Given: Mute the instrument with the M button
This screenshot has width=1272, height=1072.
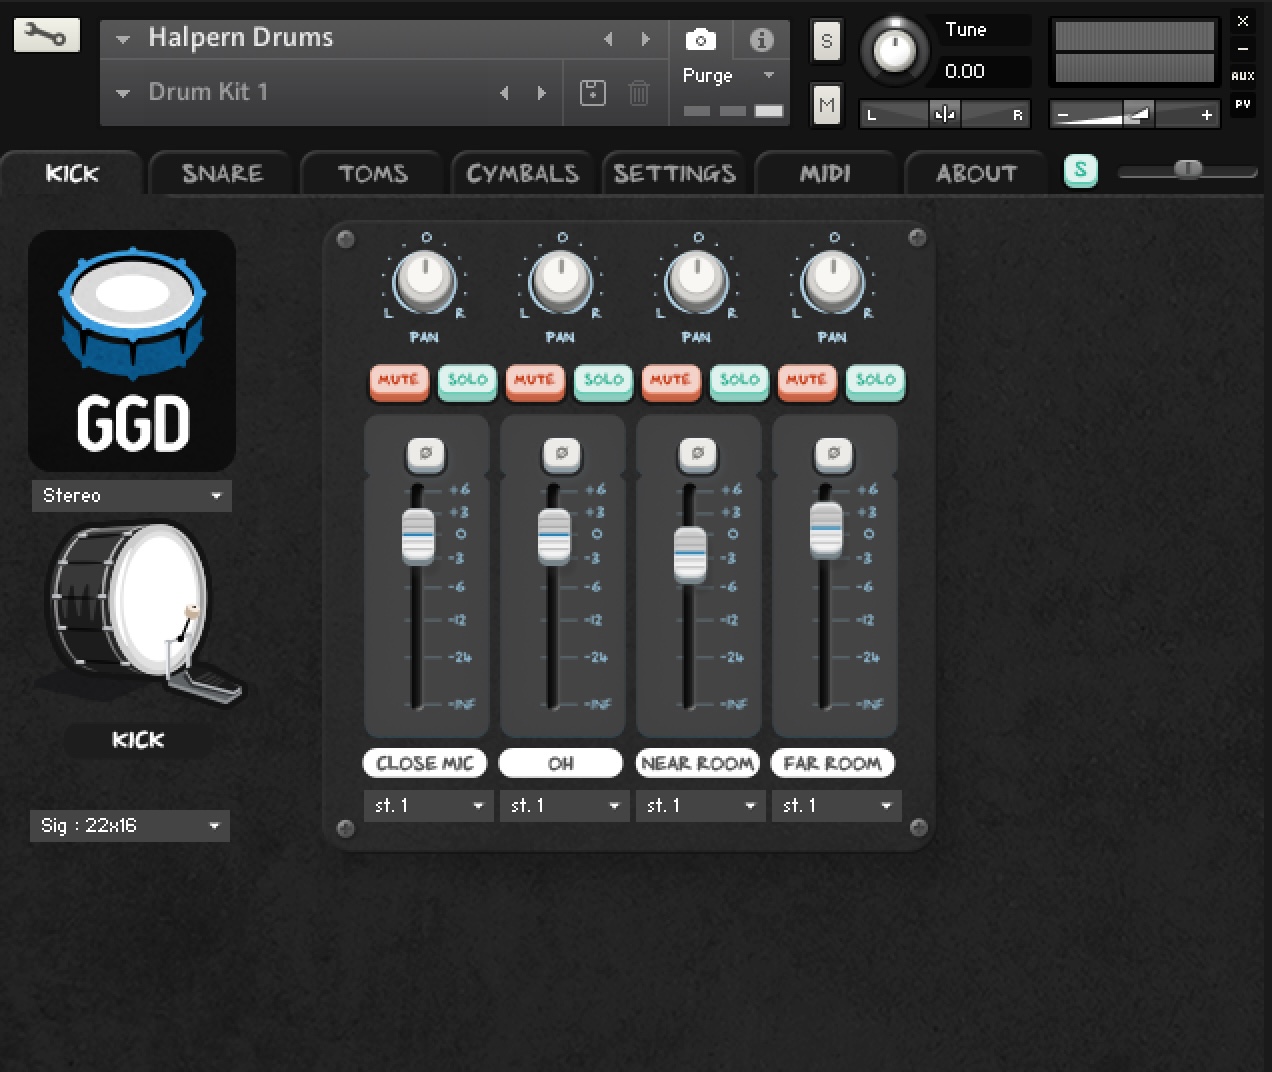Looking at the screenshot, I should point(826,104).
